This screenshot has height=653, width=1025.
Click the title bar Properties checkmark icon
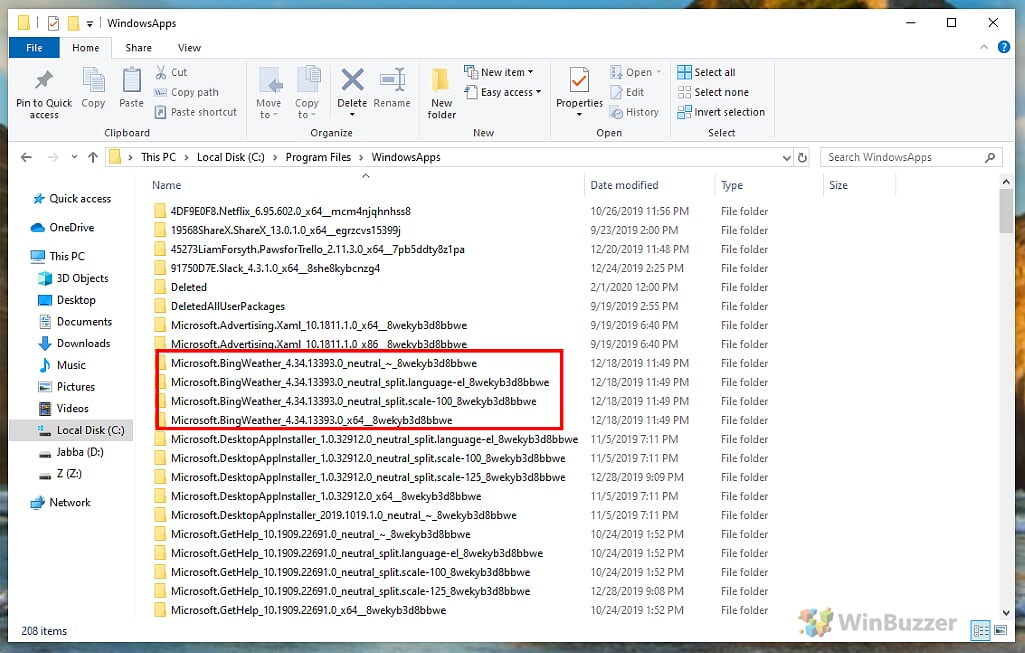pos(54,24)
